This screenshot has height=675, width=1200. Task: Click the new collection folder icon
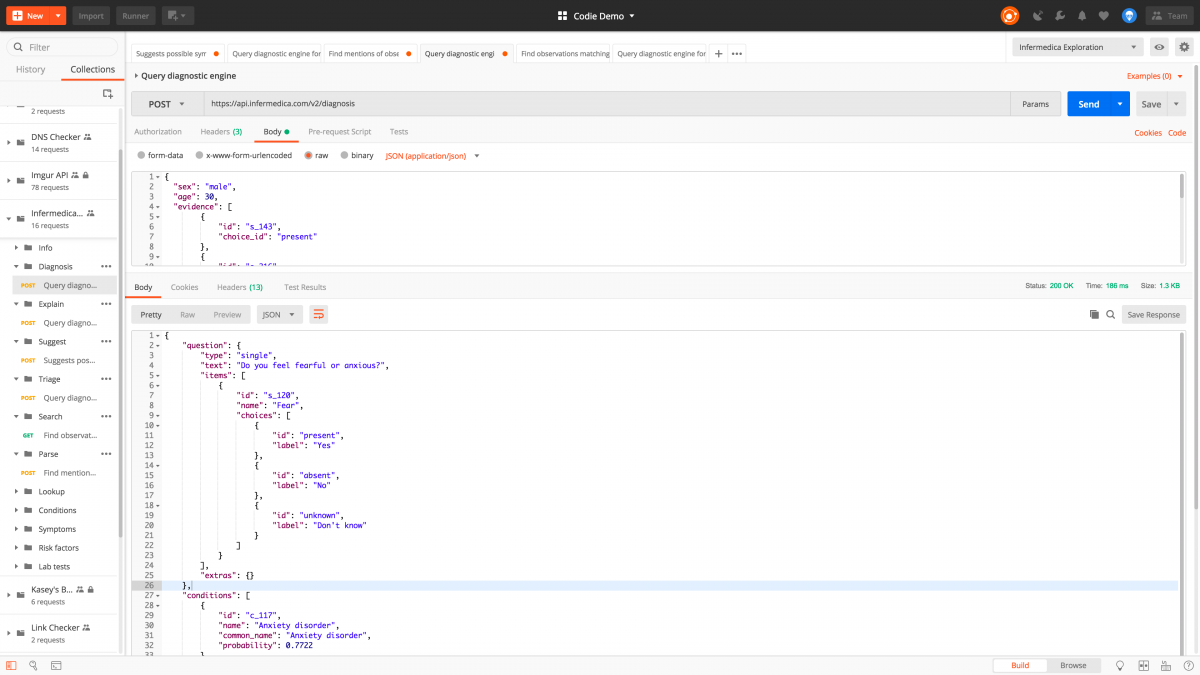108,93
